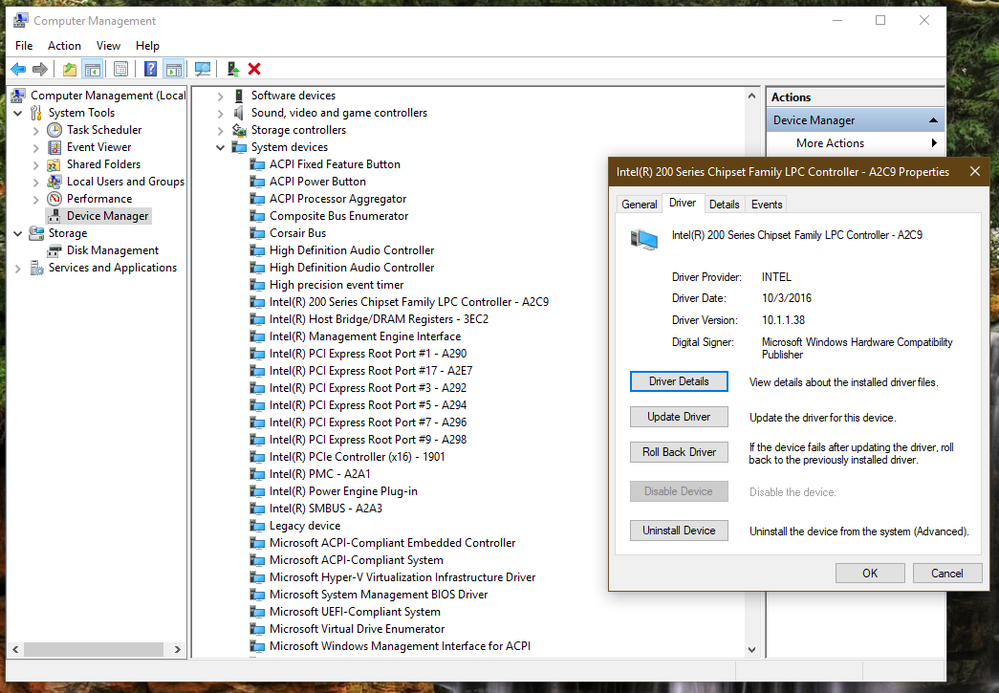
Task: Open the Help menu
Action: 147,46
